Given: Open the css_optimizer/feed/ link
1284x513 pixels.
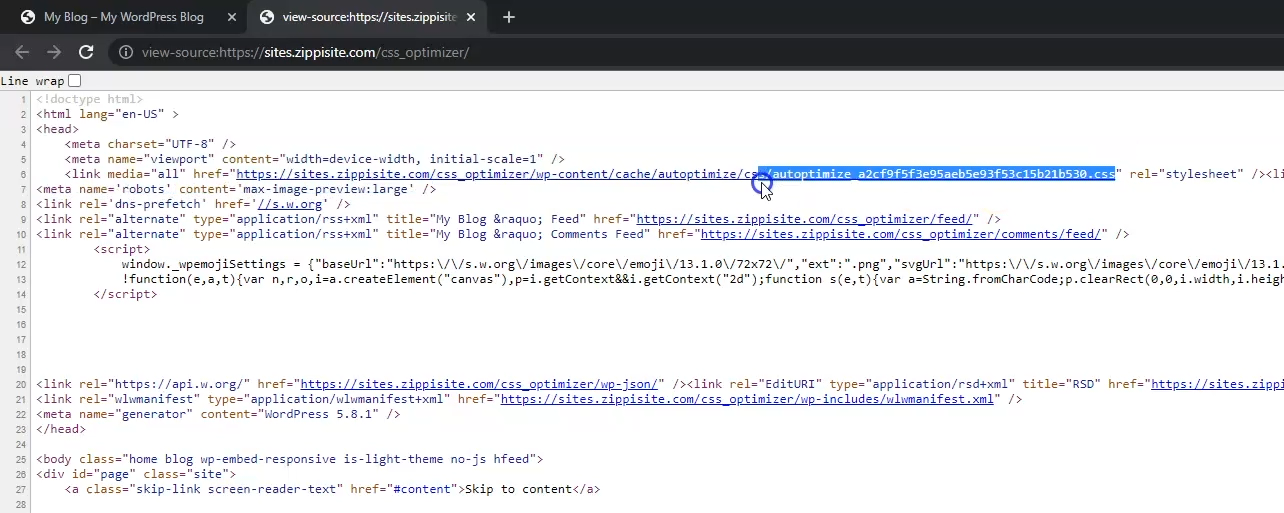Looking at the screenshot, I should [x=804, y=219].
